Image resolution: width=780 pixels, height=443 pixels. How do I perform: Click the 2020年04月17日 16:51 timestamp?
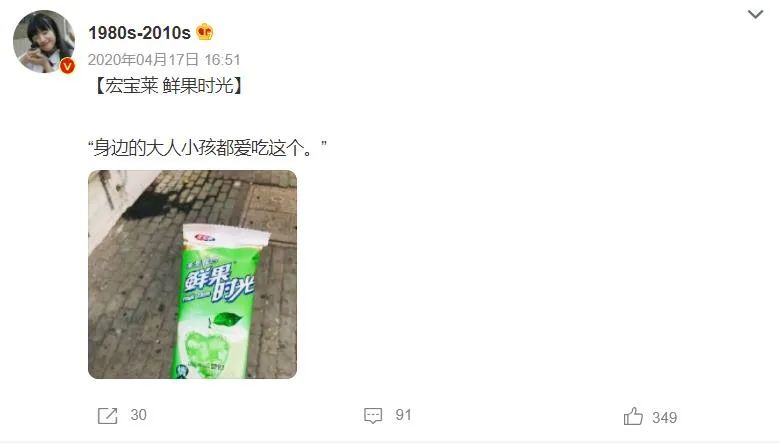(164, 60)
